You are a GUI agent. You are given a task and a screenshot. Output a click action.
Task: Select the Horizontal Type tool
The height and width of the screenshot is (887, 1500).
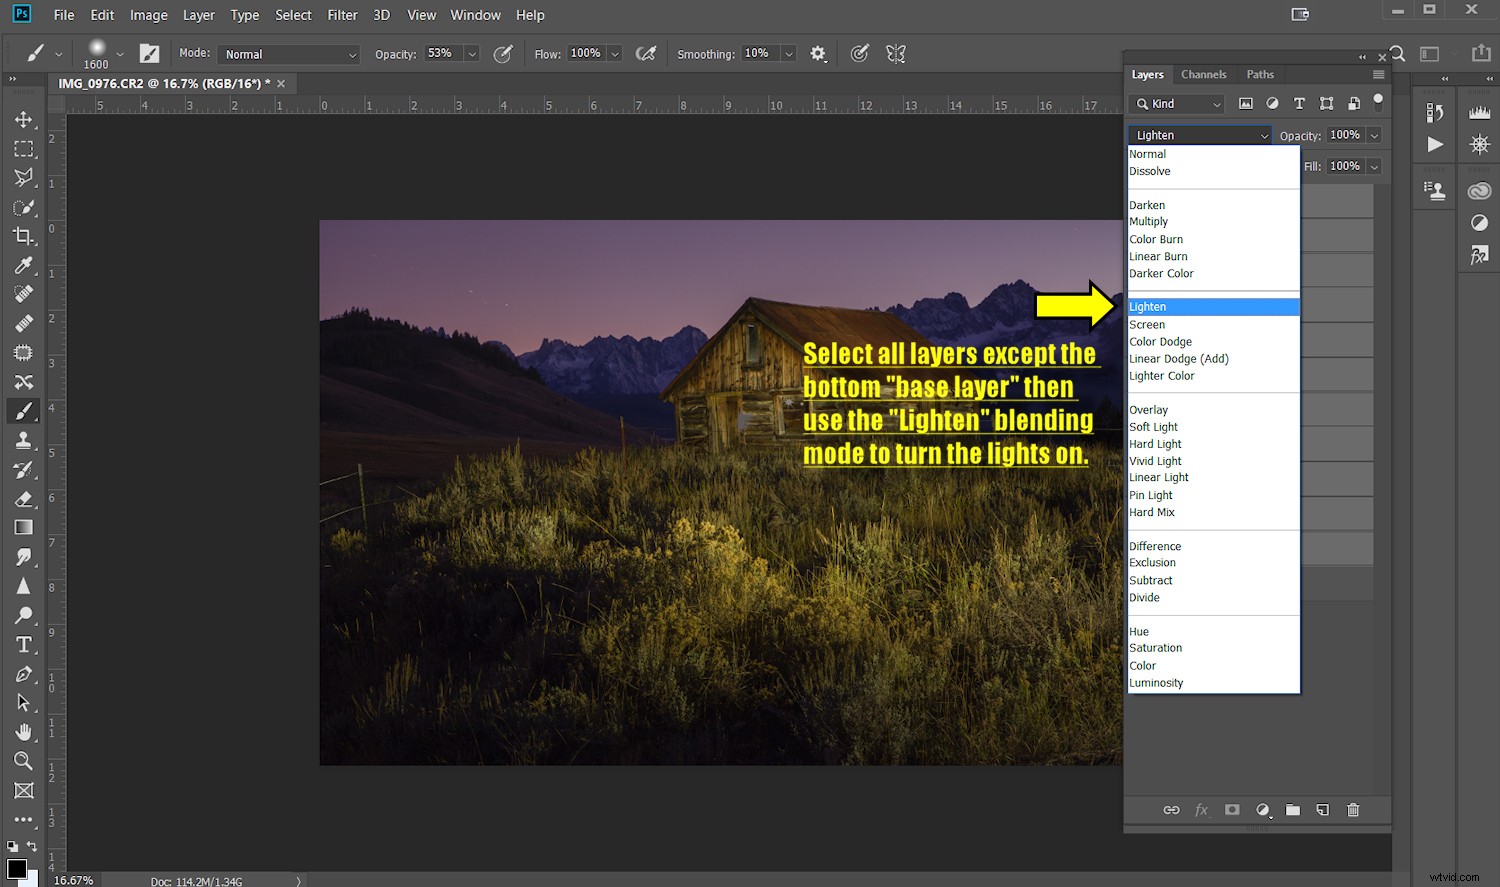[x=25, y=645]
